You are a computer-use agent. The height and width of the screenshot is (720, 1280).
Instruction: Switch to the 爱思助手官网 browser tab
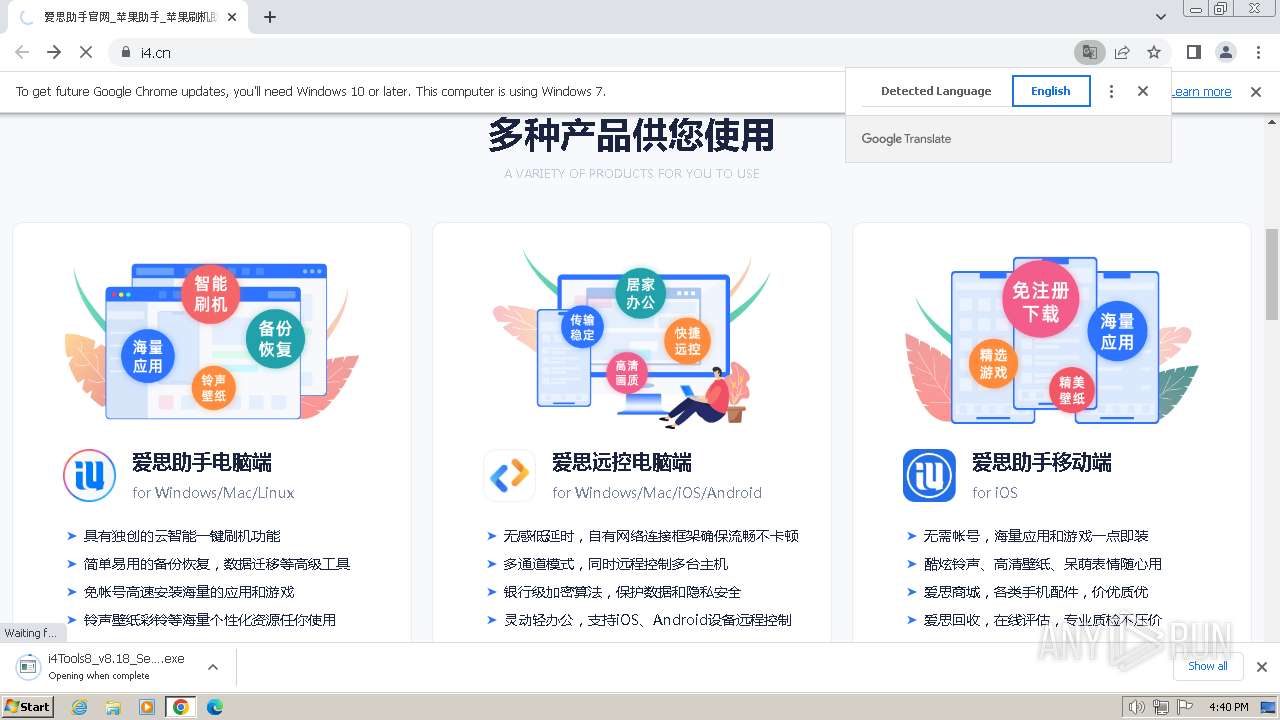(130, 17)
